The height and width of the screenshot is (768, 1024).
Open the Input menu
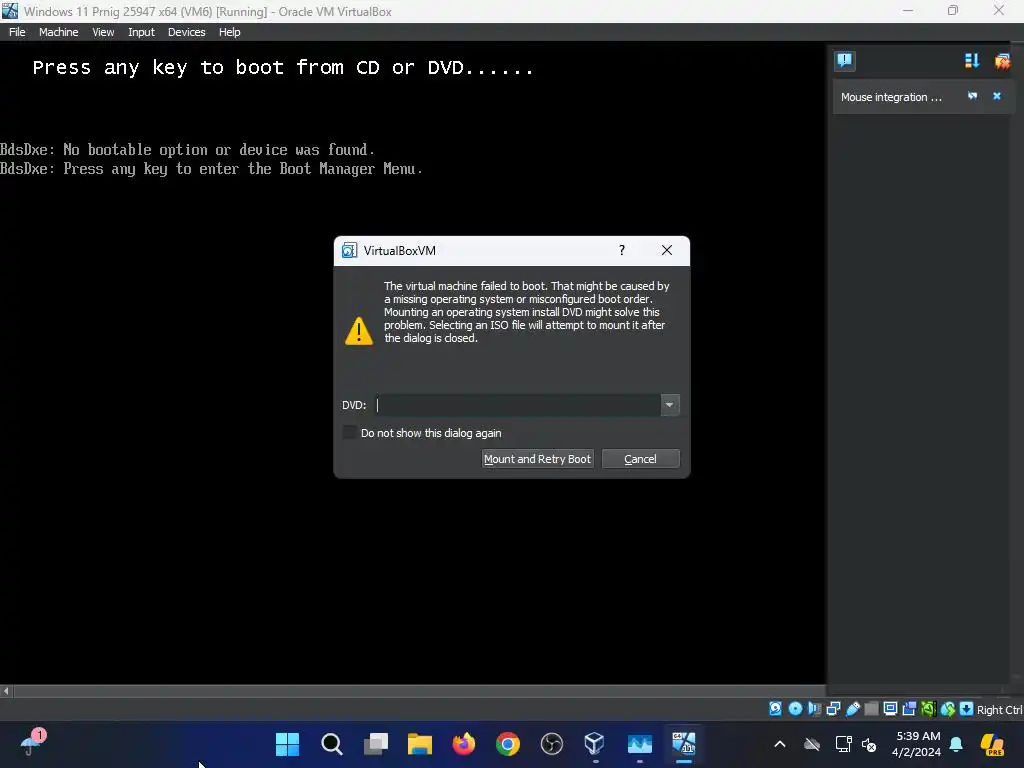point(141,32)
